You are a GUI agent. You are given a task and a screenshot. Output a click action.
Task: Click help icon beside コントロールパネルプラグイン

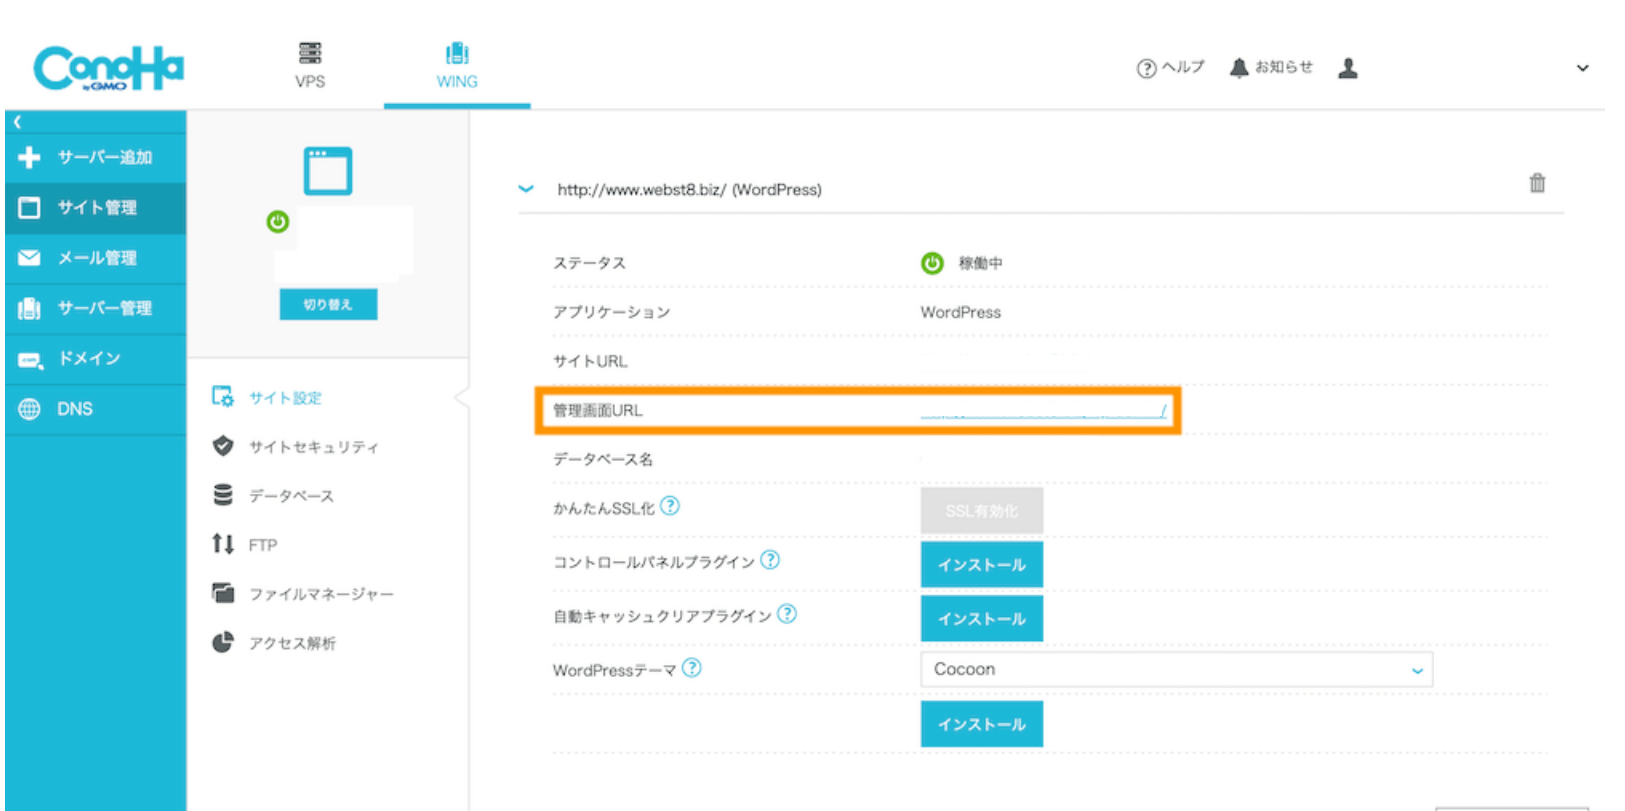tap(770, 560)
